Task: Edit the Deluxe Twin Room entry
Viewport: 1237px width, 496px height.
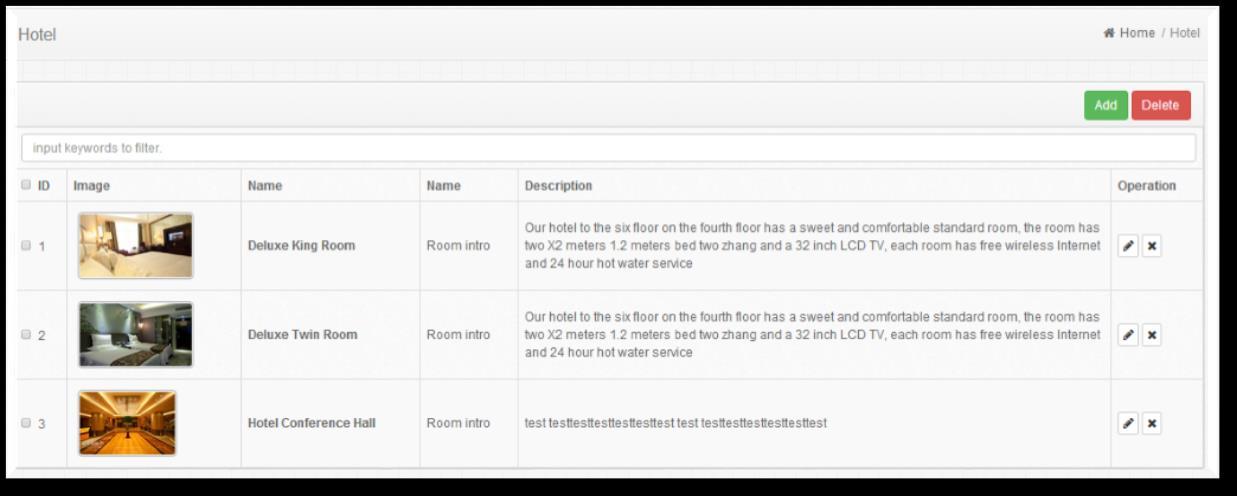Action: [1128, 335]
